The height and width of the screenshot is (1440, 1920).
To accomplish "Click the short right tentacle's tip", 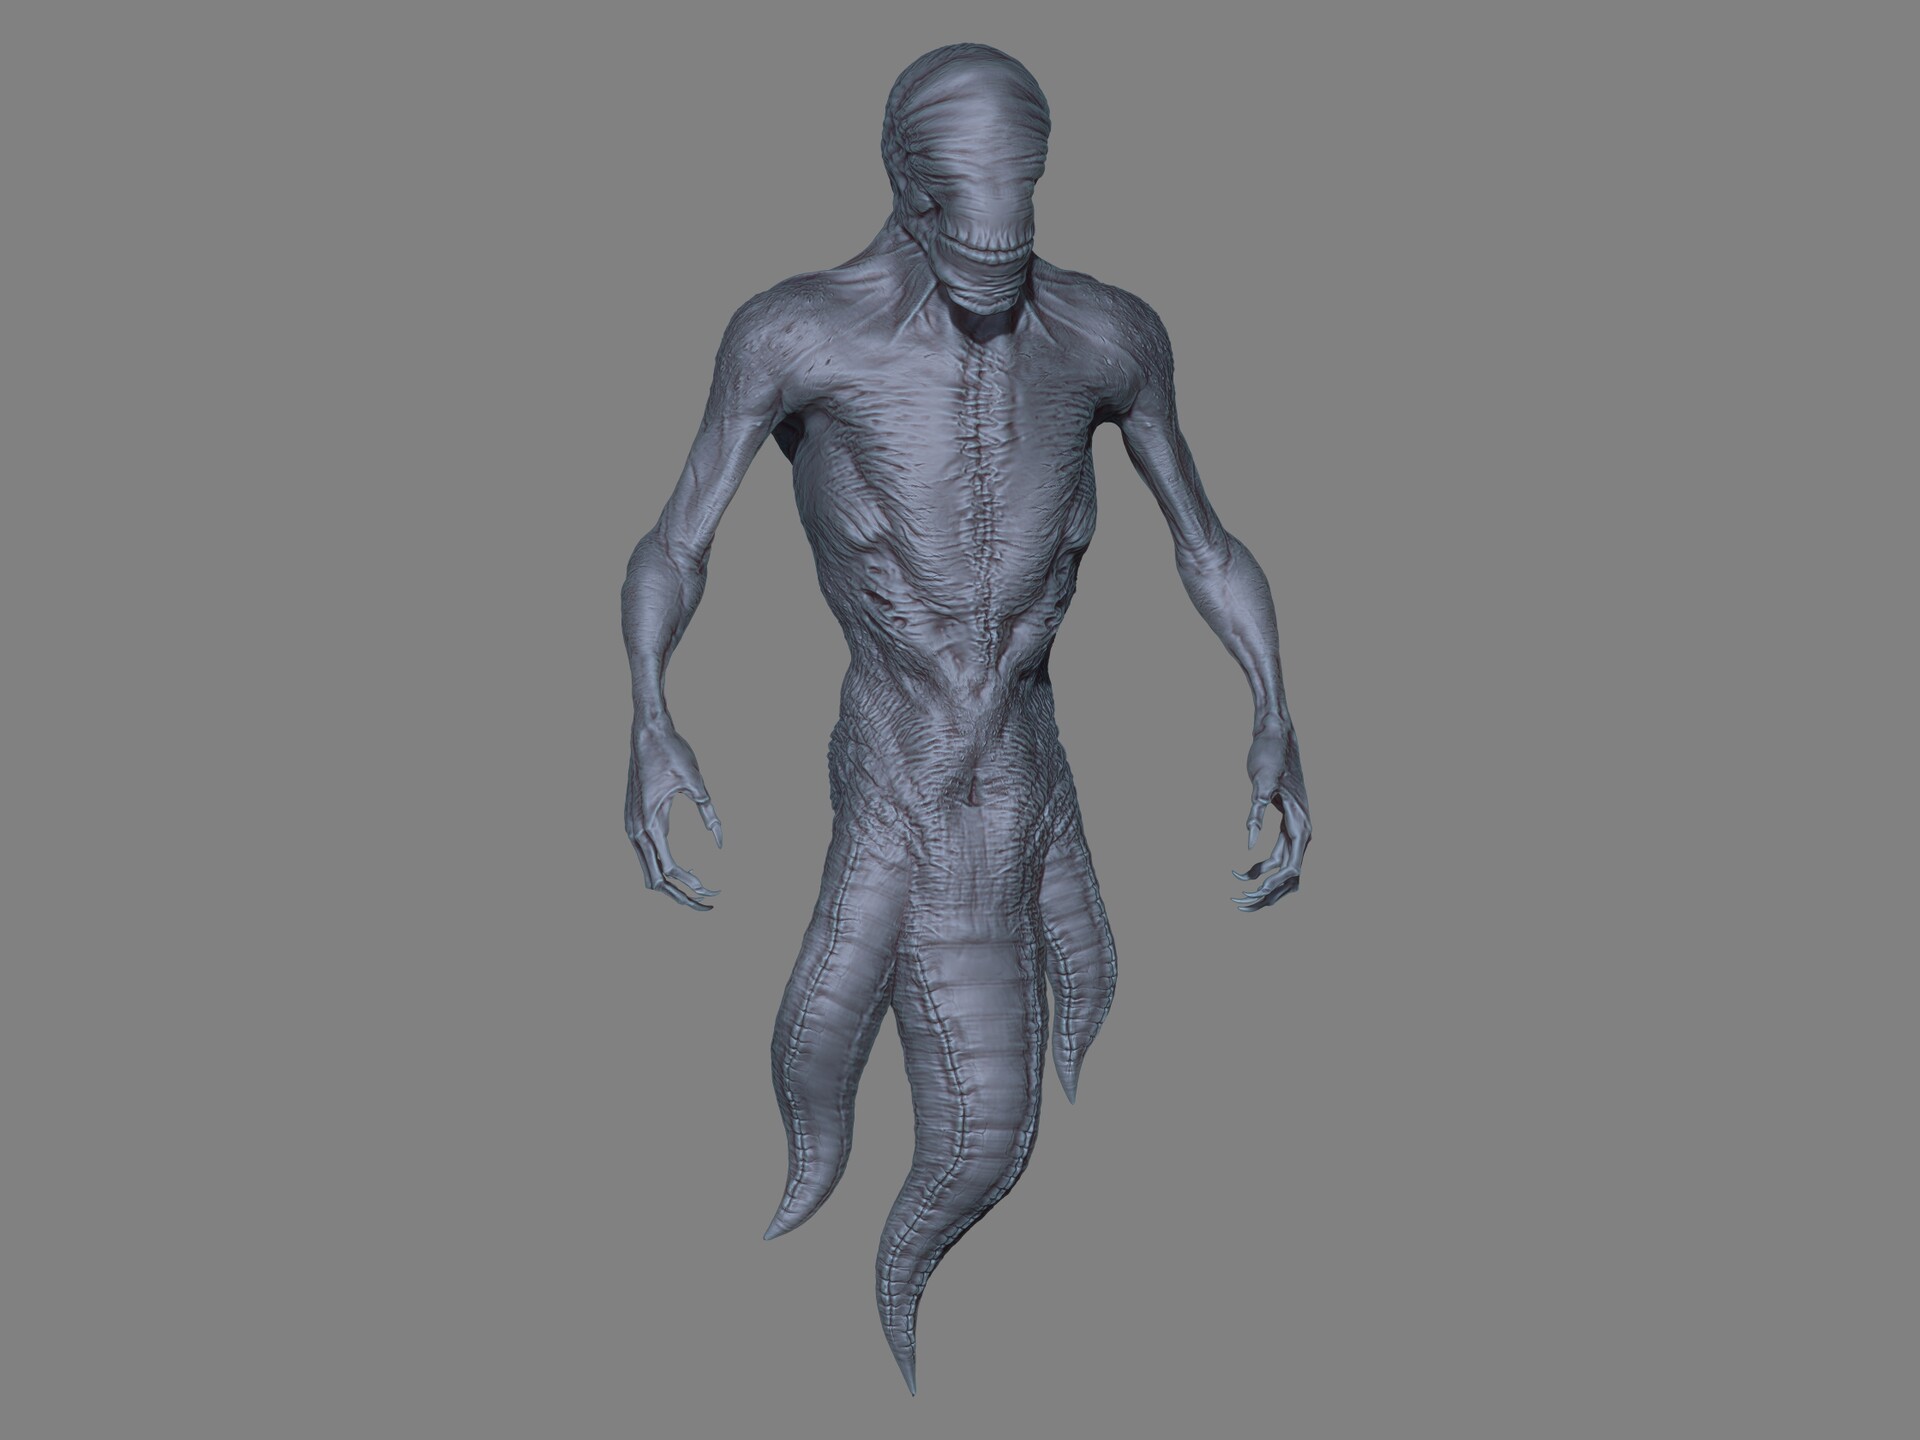I will point(1071,1097).
